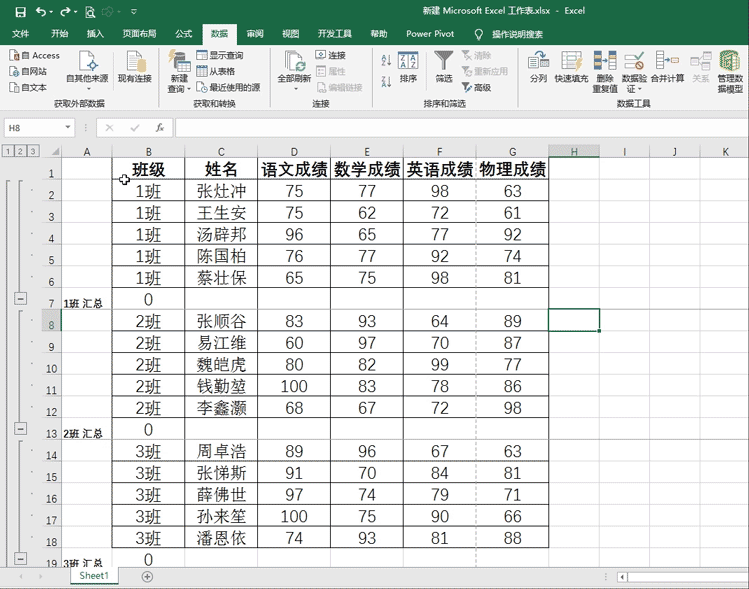
Task: Open Advanced filter (高级)
Action: coord(477,87)
